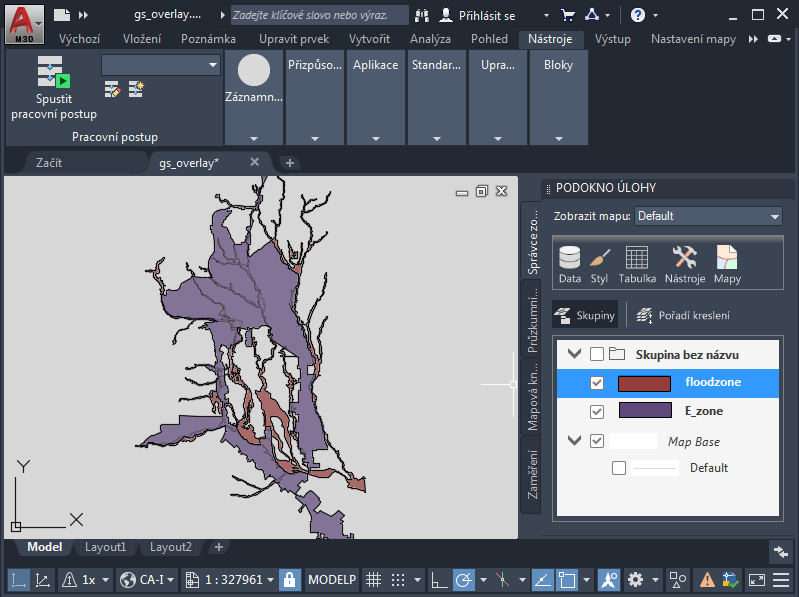
Task: Click the vertical exaggeration 1x triangle icon
Action: [69, 580]
